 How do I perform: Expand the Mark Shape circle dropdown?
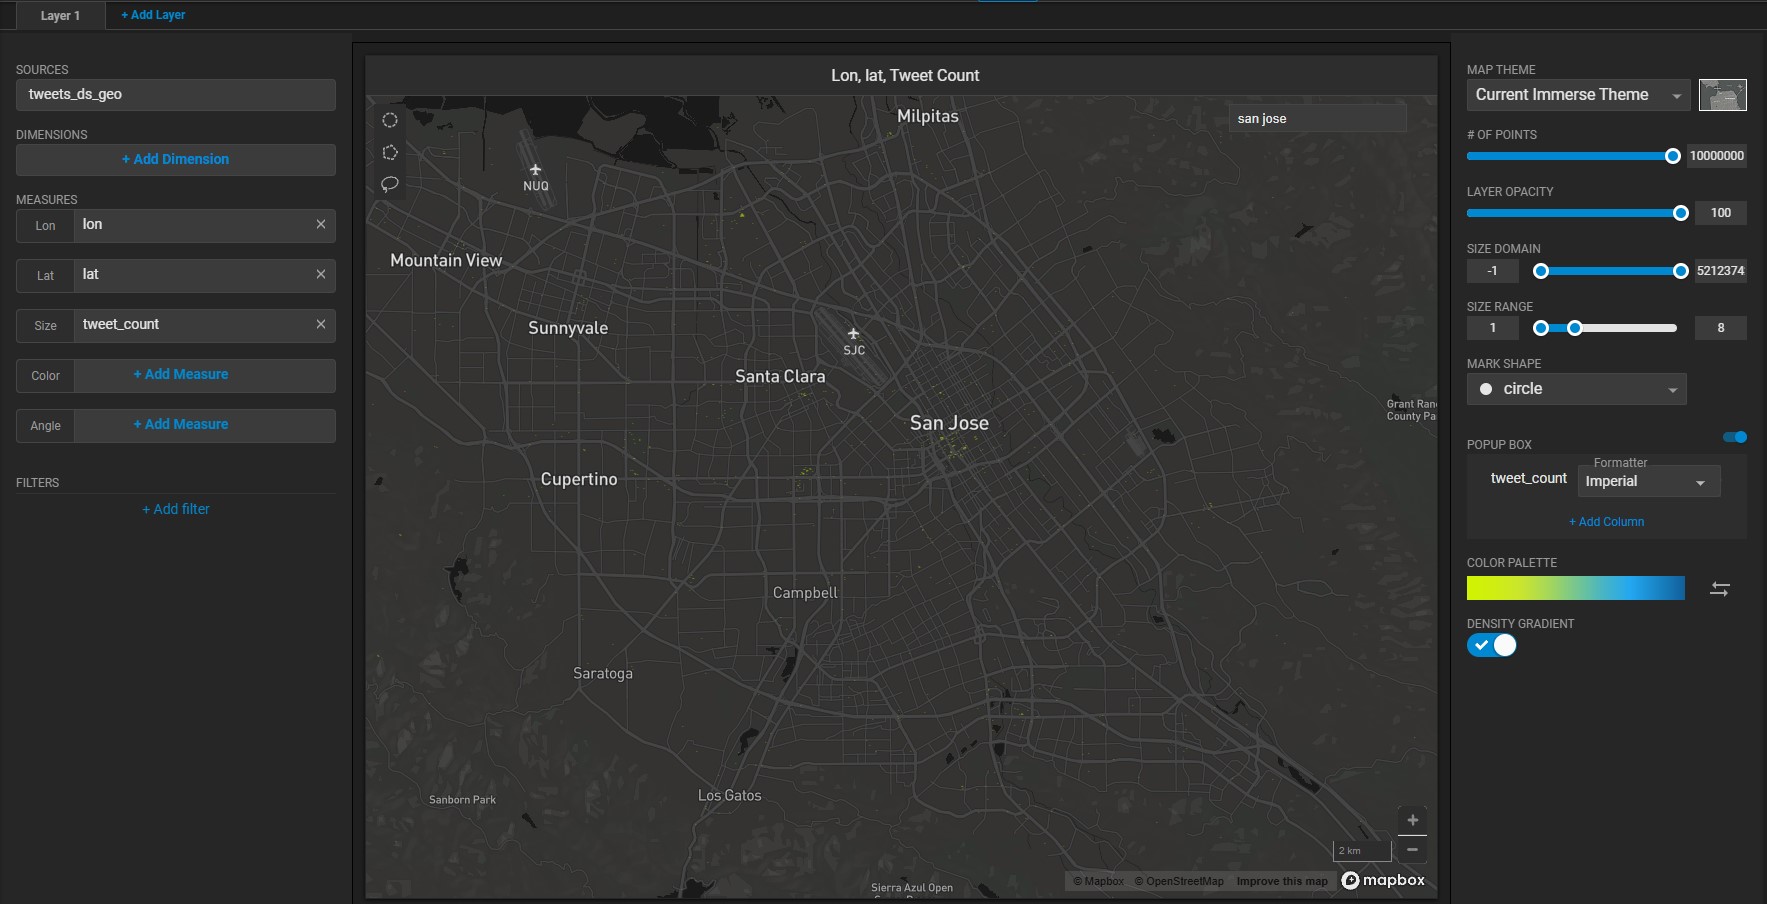pyautogui.click(x=1576, y=389)
